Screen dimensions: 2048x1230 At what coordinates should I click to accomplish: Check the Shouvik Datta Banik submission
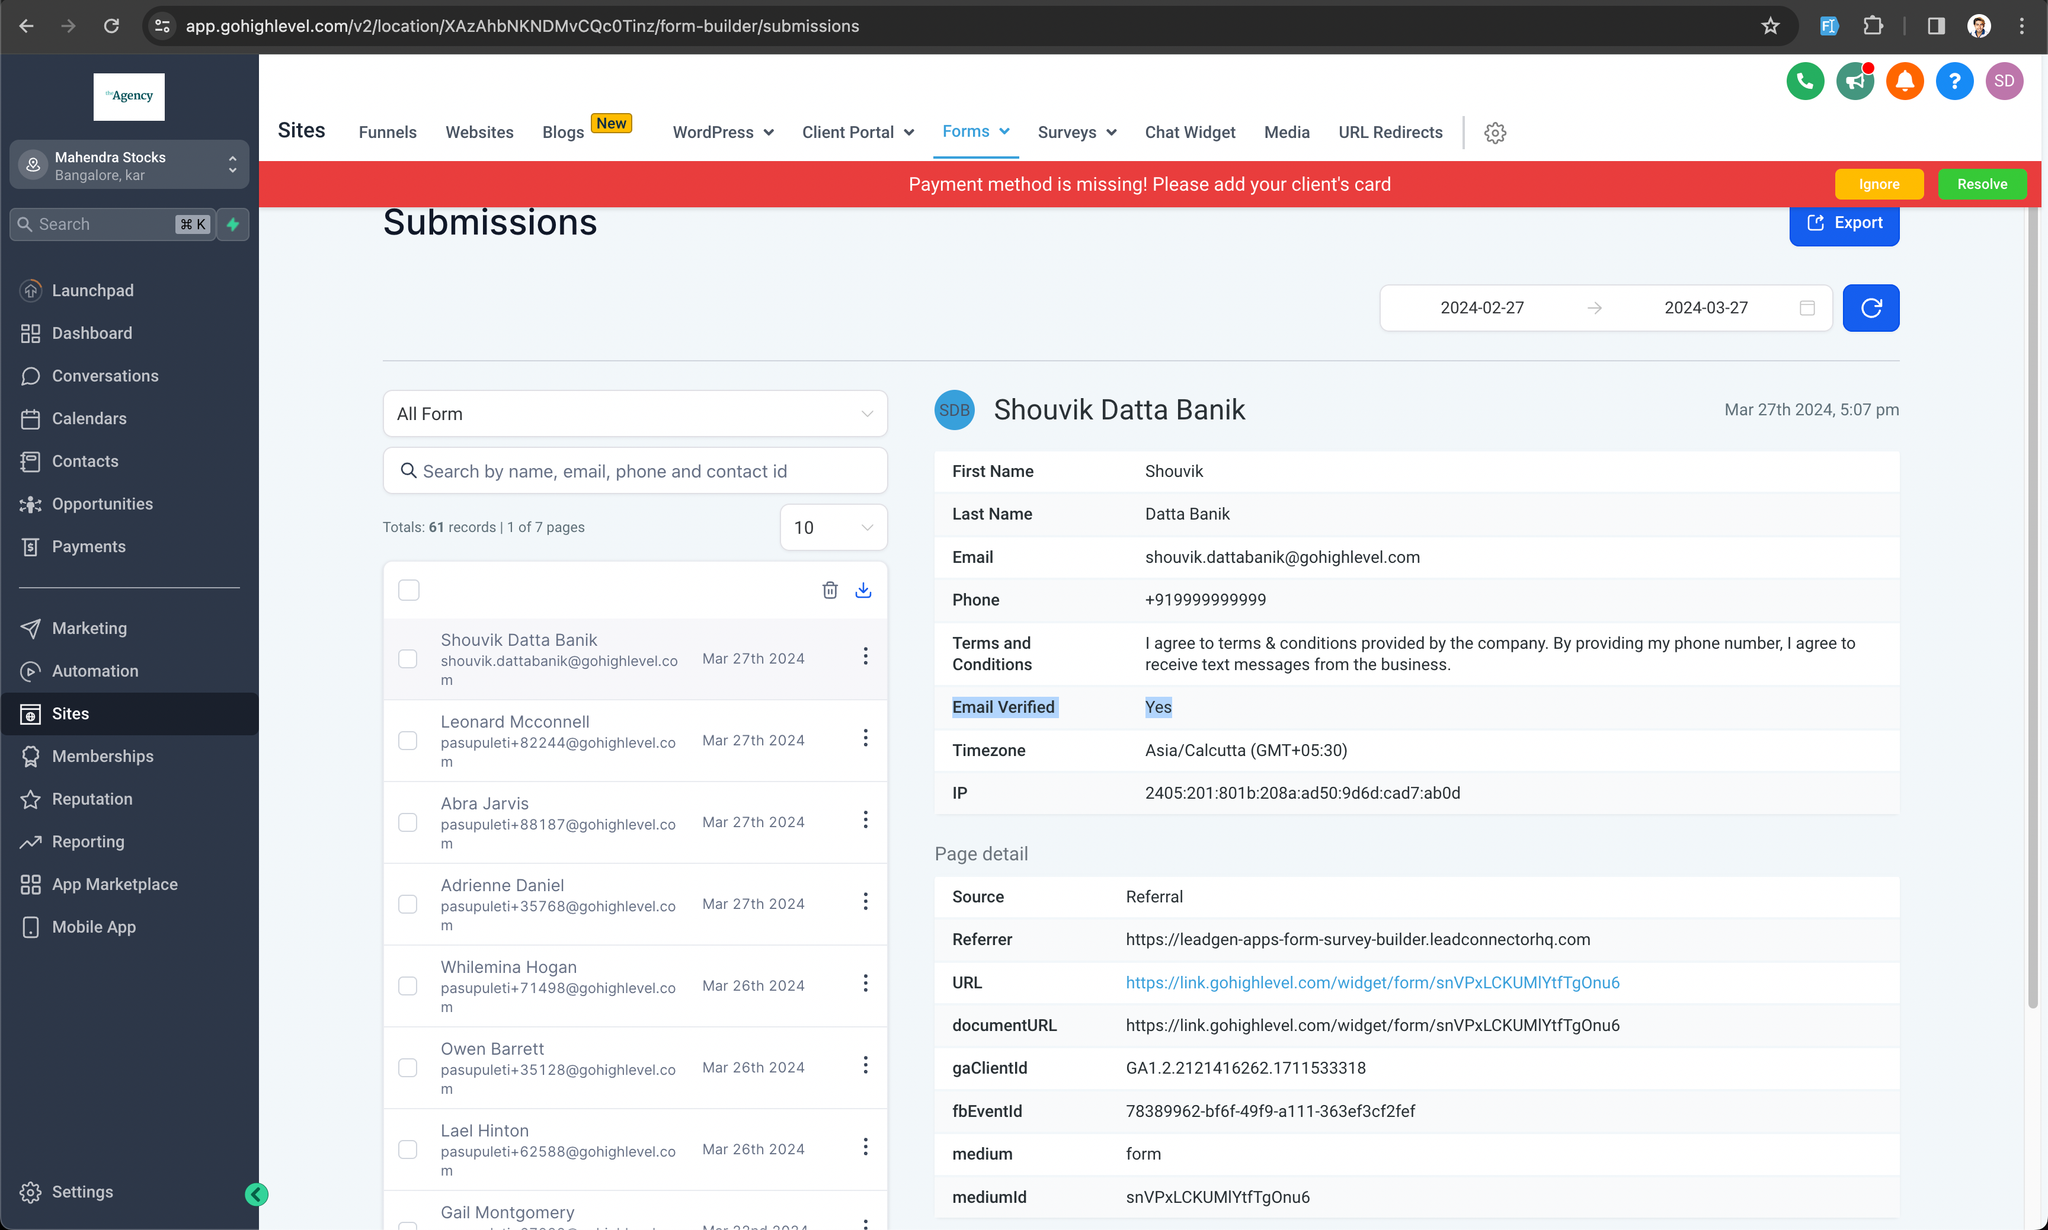[x=408, y=659]
